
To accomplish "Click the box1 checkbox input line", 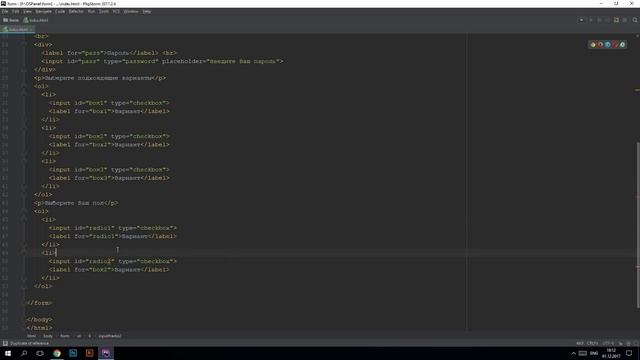I will point(109,103).
